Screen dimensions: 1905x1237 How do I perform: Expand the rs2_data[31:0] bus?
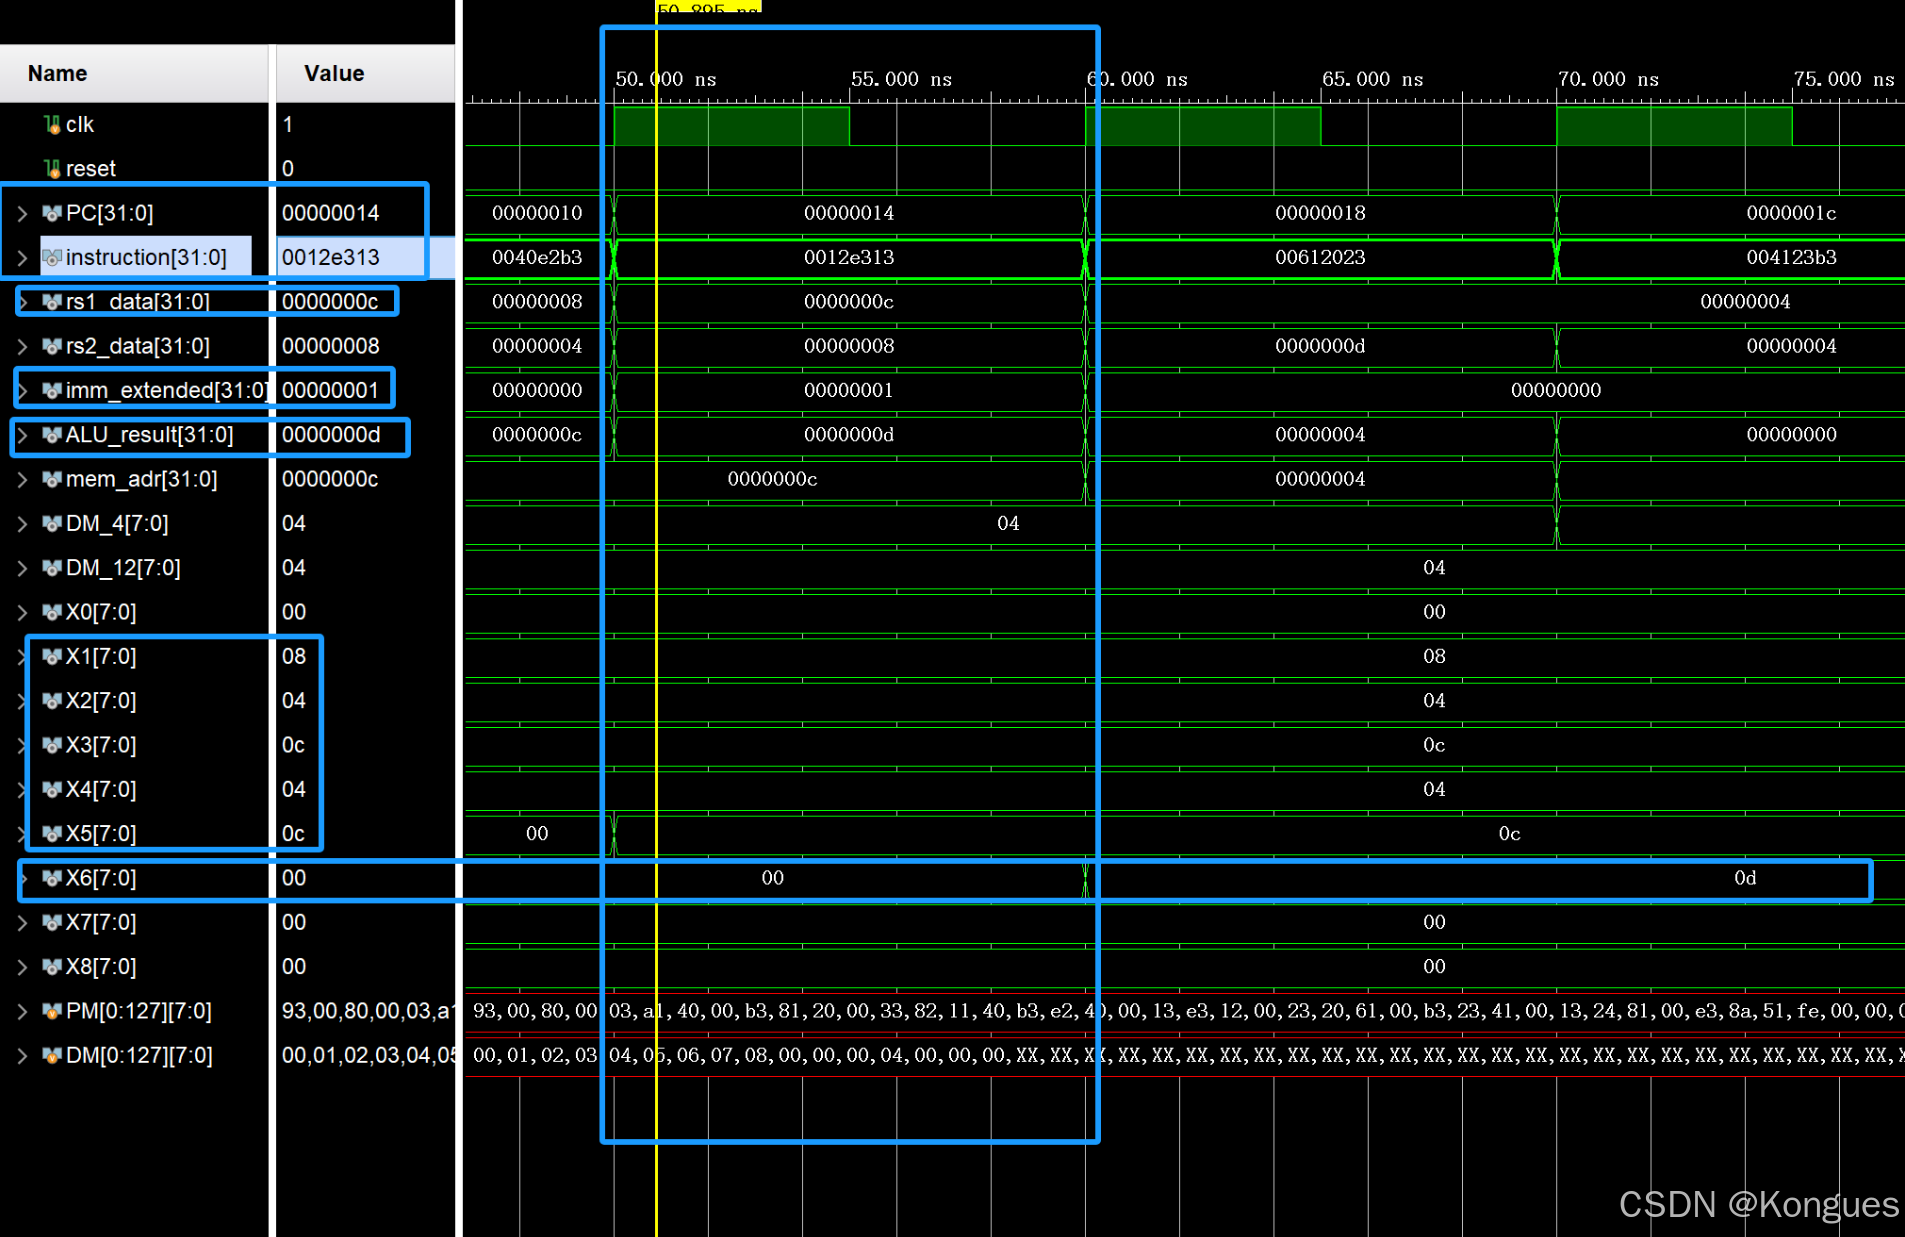[22, 346]
